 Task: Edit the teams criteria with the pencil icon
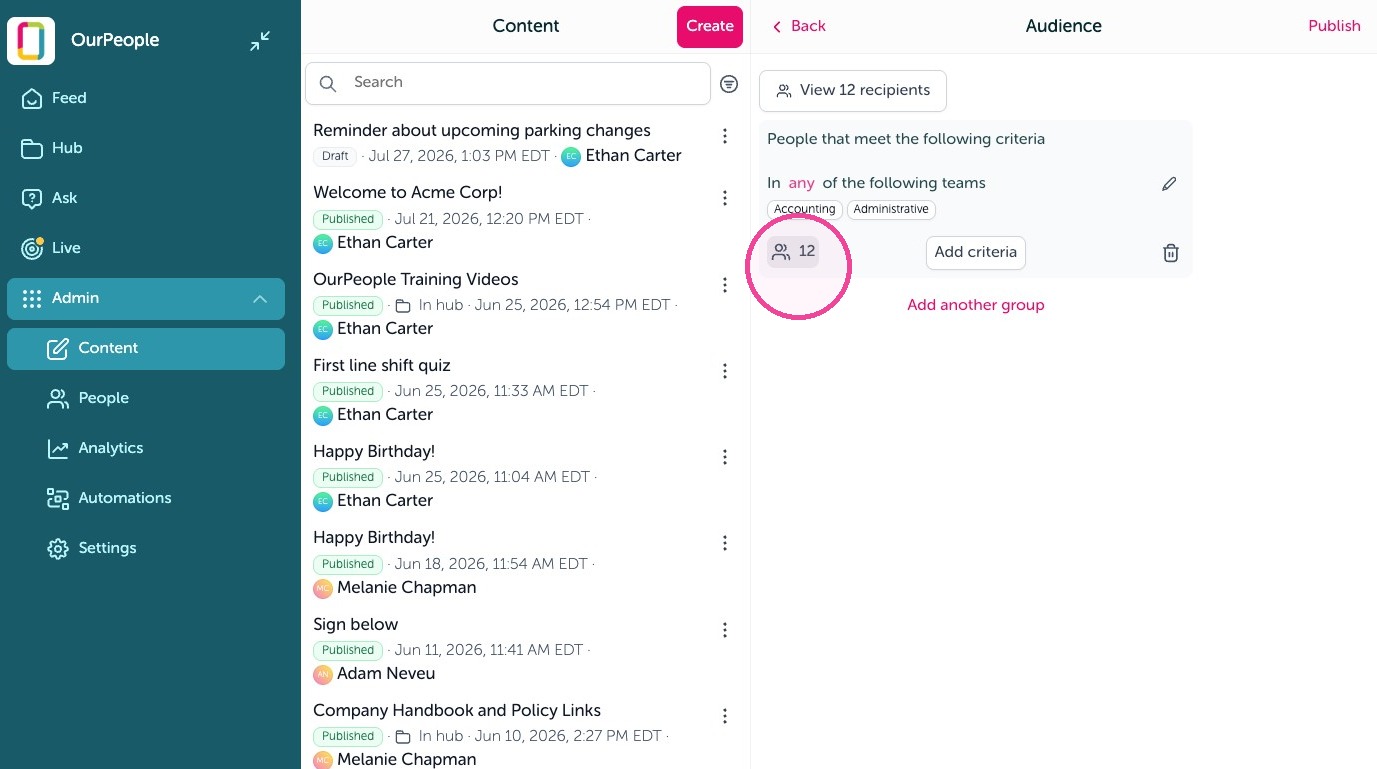tap(1169, 184)
